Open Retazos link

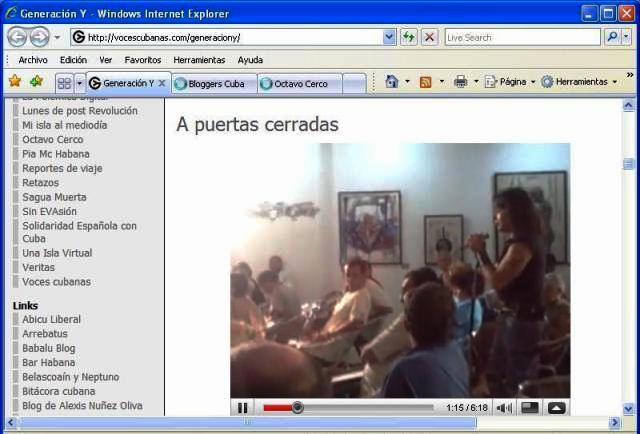click(x=40, y=183)
